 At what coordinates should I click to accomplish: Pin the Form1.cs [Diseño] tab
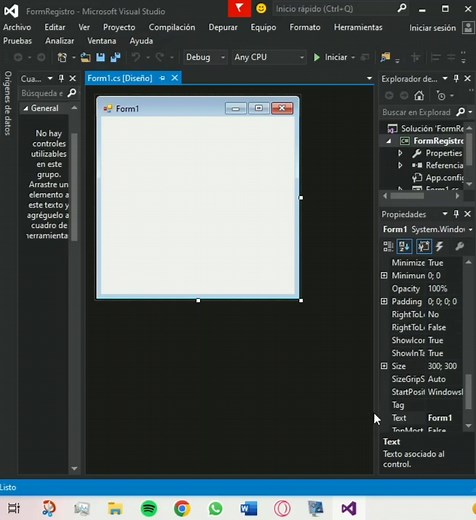coord(162,78)
